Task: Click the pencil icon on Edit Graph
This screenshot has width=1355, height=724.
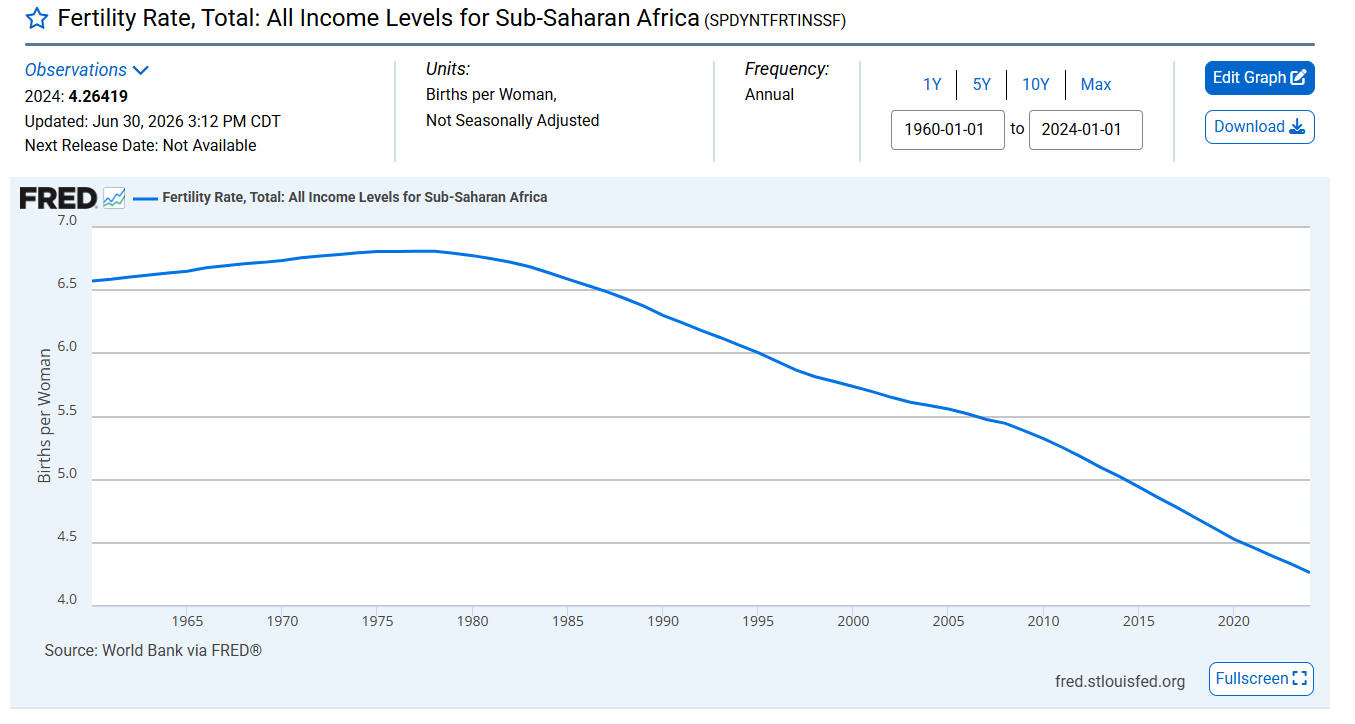Action: tap(1298, 78)
